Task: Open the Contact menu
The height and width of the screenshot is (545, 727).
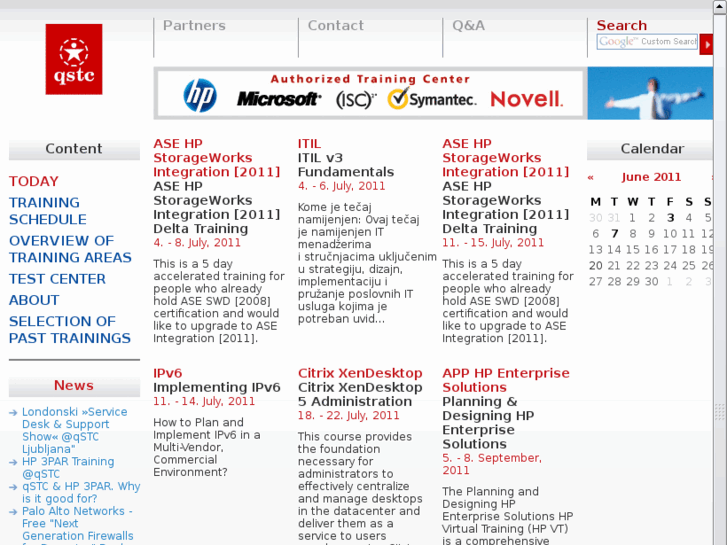Action: click(336, 26)
